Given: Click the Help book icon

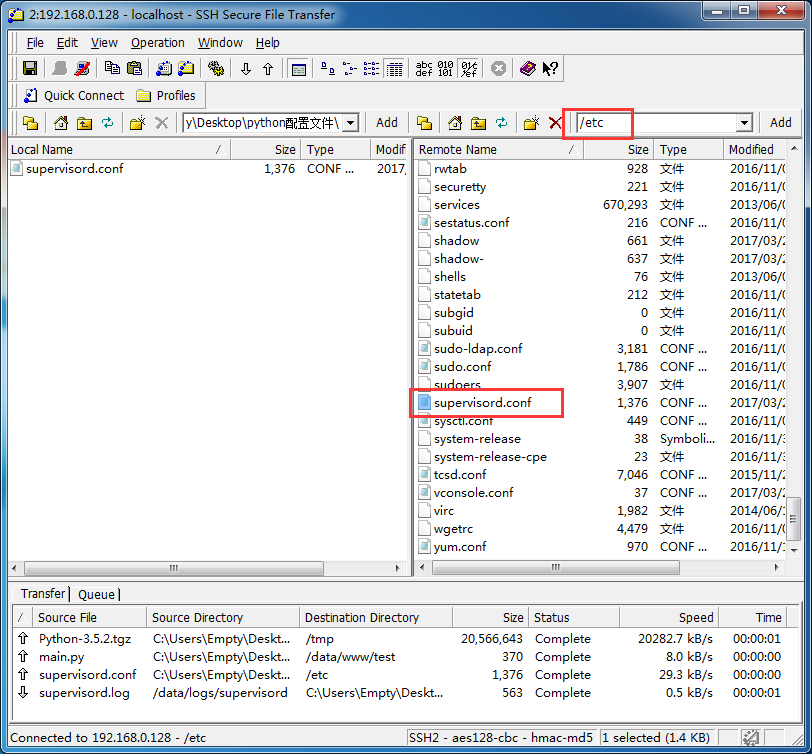Looking at the screenshot, I should (x=528, y=68).
